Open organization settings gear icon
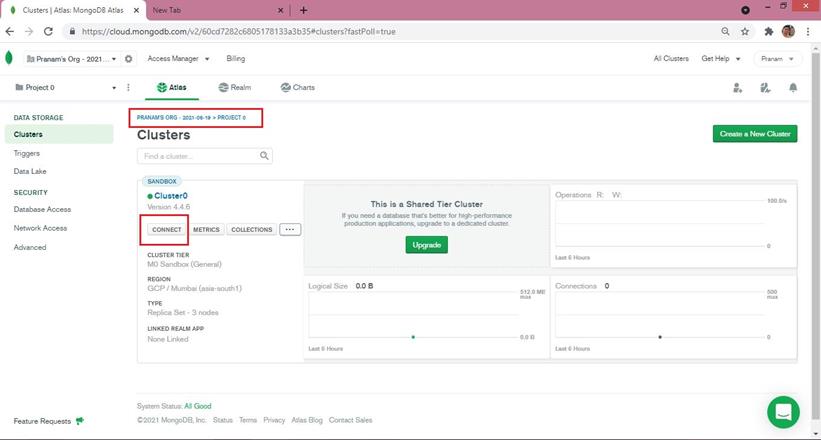This screenshot has height=440, width=821. [128, 59]
